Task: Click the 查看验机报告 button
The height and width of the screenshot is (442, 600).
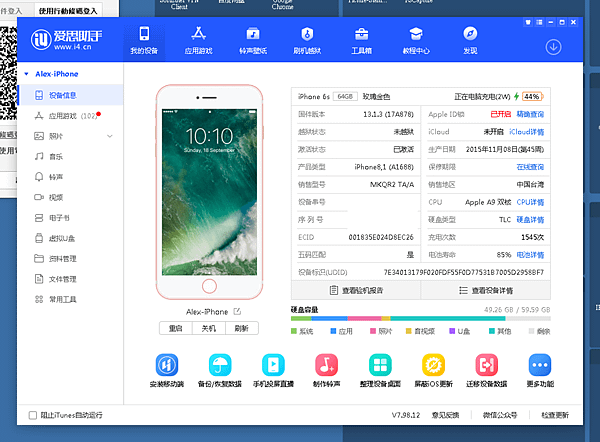Action: 356,290
